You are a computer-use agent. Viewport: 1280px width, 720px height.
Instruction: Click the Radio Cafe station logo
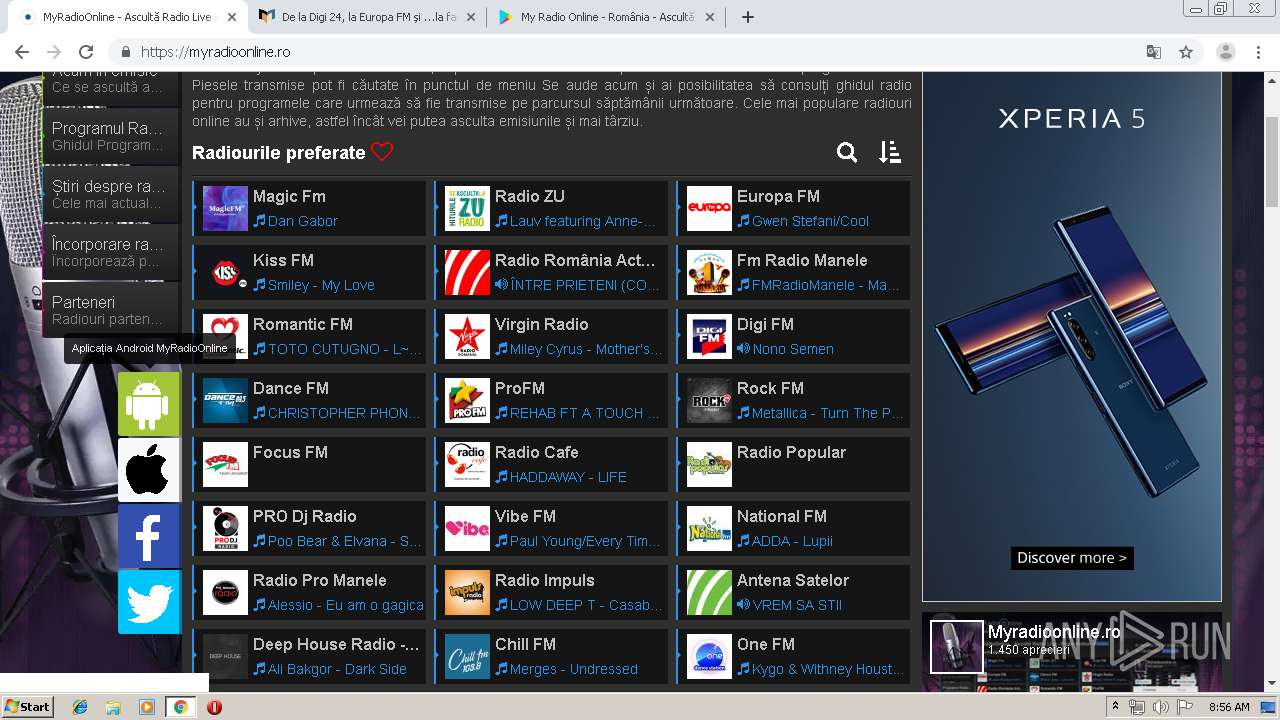click(x=467, y=464)
